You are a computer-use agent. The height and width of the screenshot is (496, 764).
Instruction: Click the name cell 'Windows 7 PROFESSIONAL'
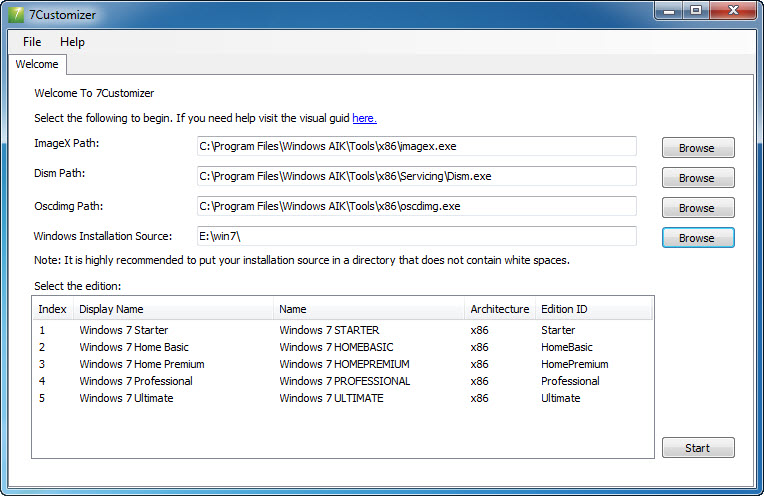click(x=345, y=381)
